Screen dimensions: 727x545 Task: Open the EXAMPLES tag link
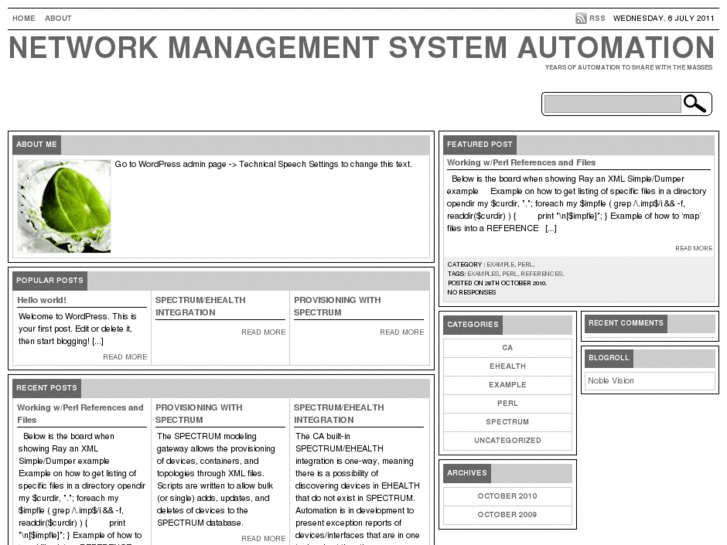[x=483, y=274]
